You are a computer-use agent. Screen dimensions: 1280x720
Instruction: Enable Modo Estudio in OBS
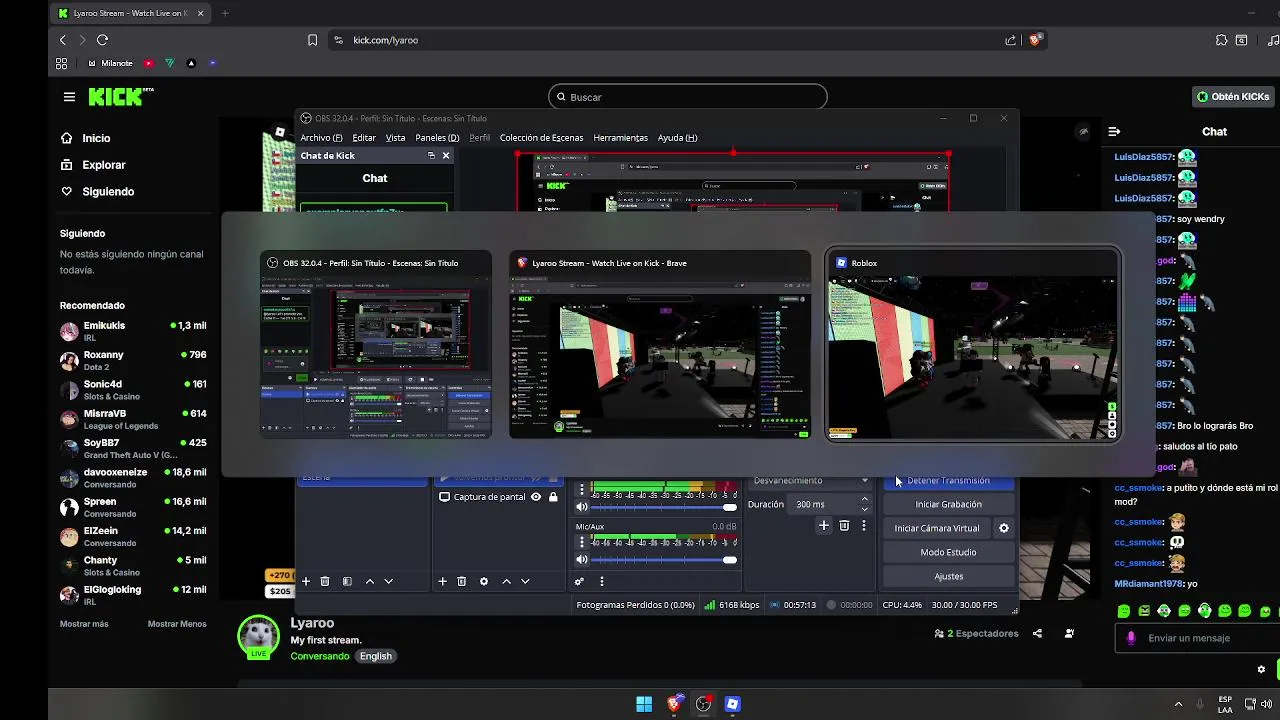pyautogui.click(x=948, y=552)
